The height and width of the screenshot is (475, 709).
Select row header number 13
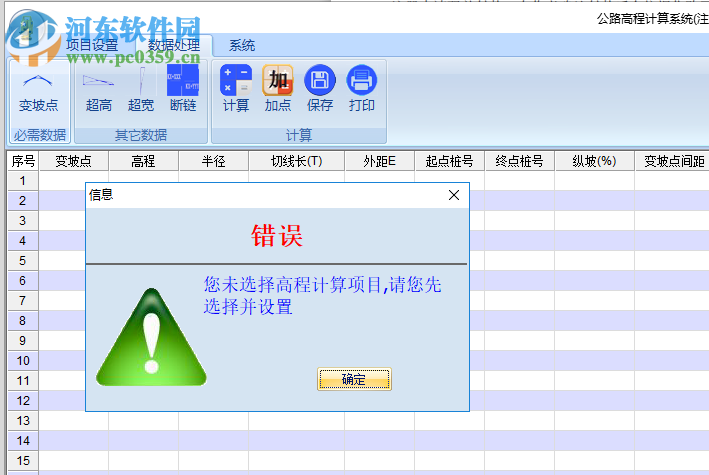coord(23,420)
